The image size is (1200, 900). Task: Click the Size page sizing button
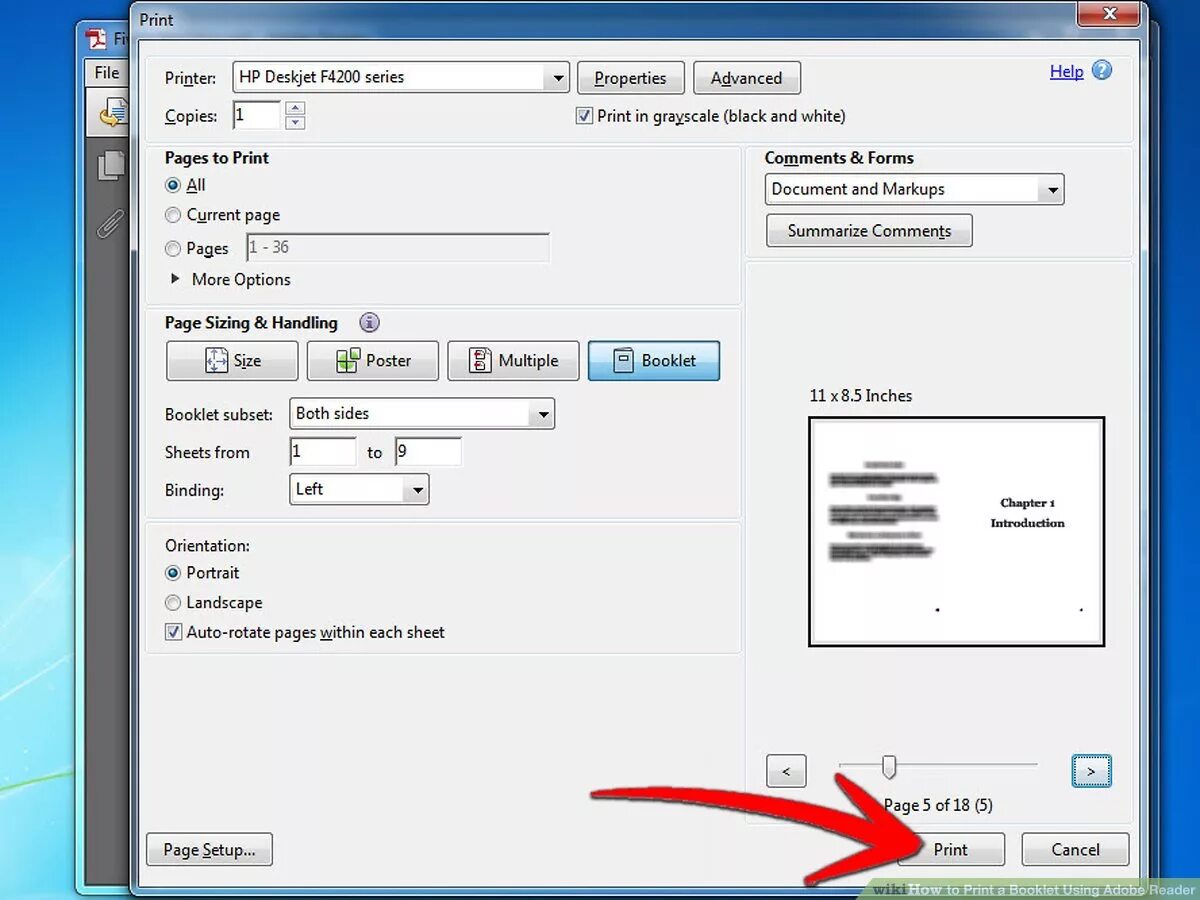[x=232, y=361]
